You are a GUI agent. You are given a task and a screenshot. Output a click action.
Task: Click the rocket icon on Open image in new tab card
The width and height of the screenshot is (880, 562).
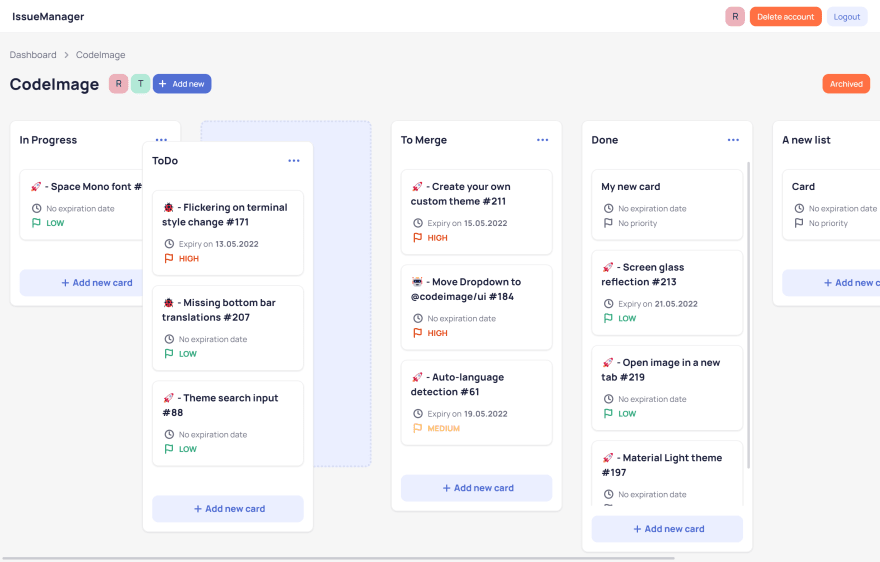[608, 363]
